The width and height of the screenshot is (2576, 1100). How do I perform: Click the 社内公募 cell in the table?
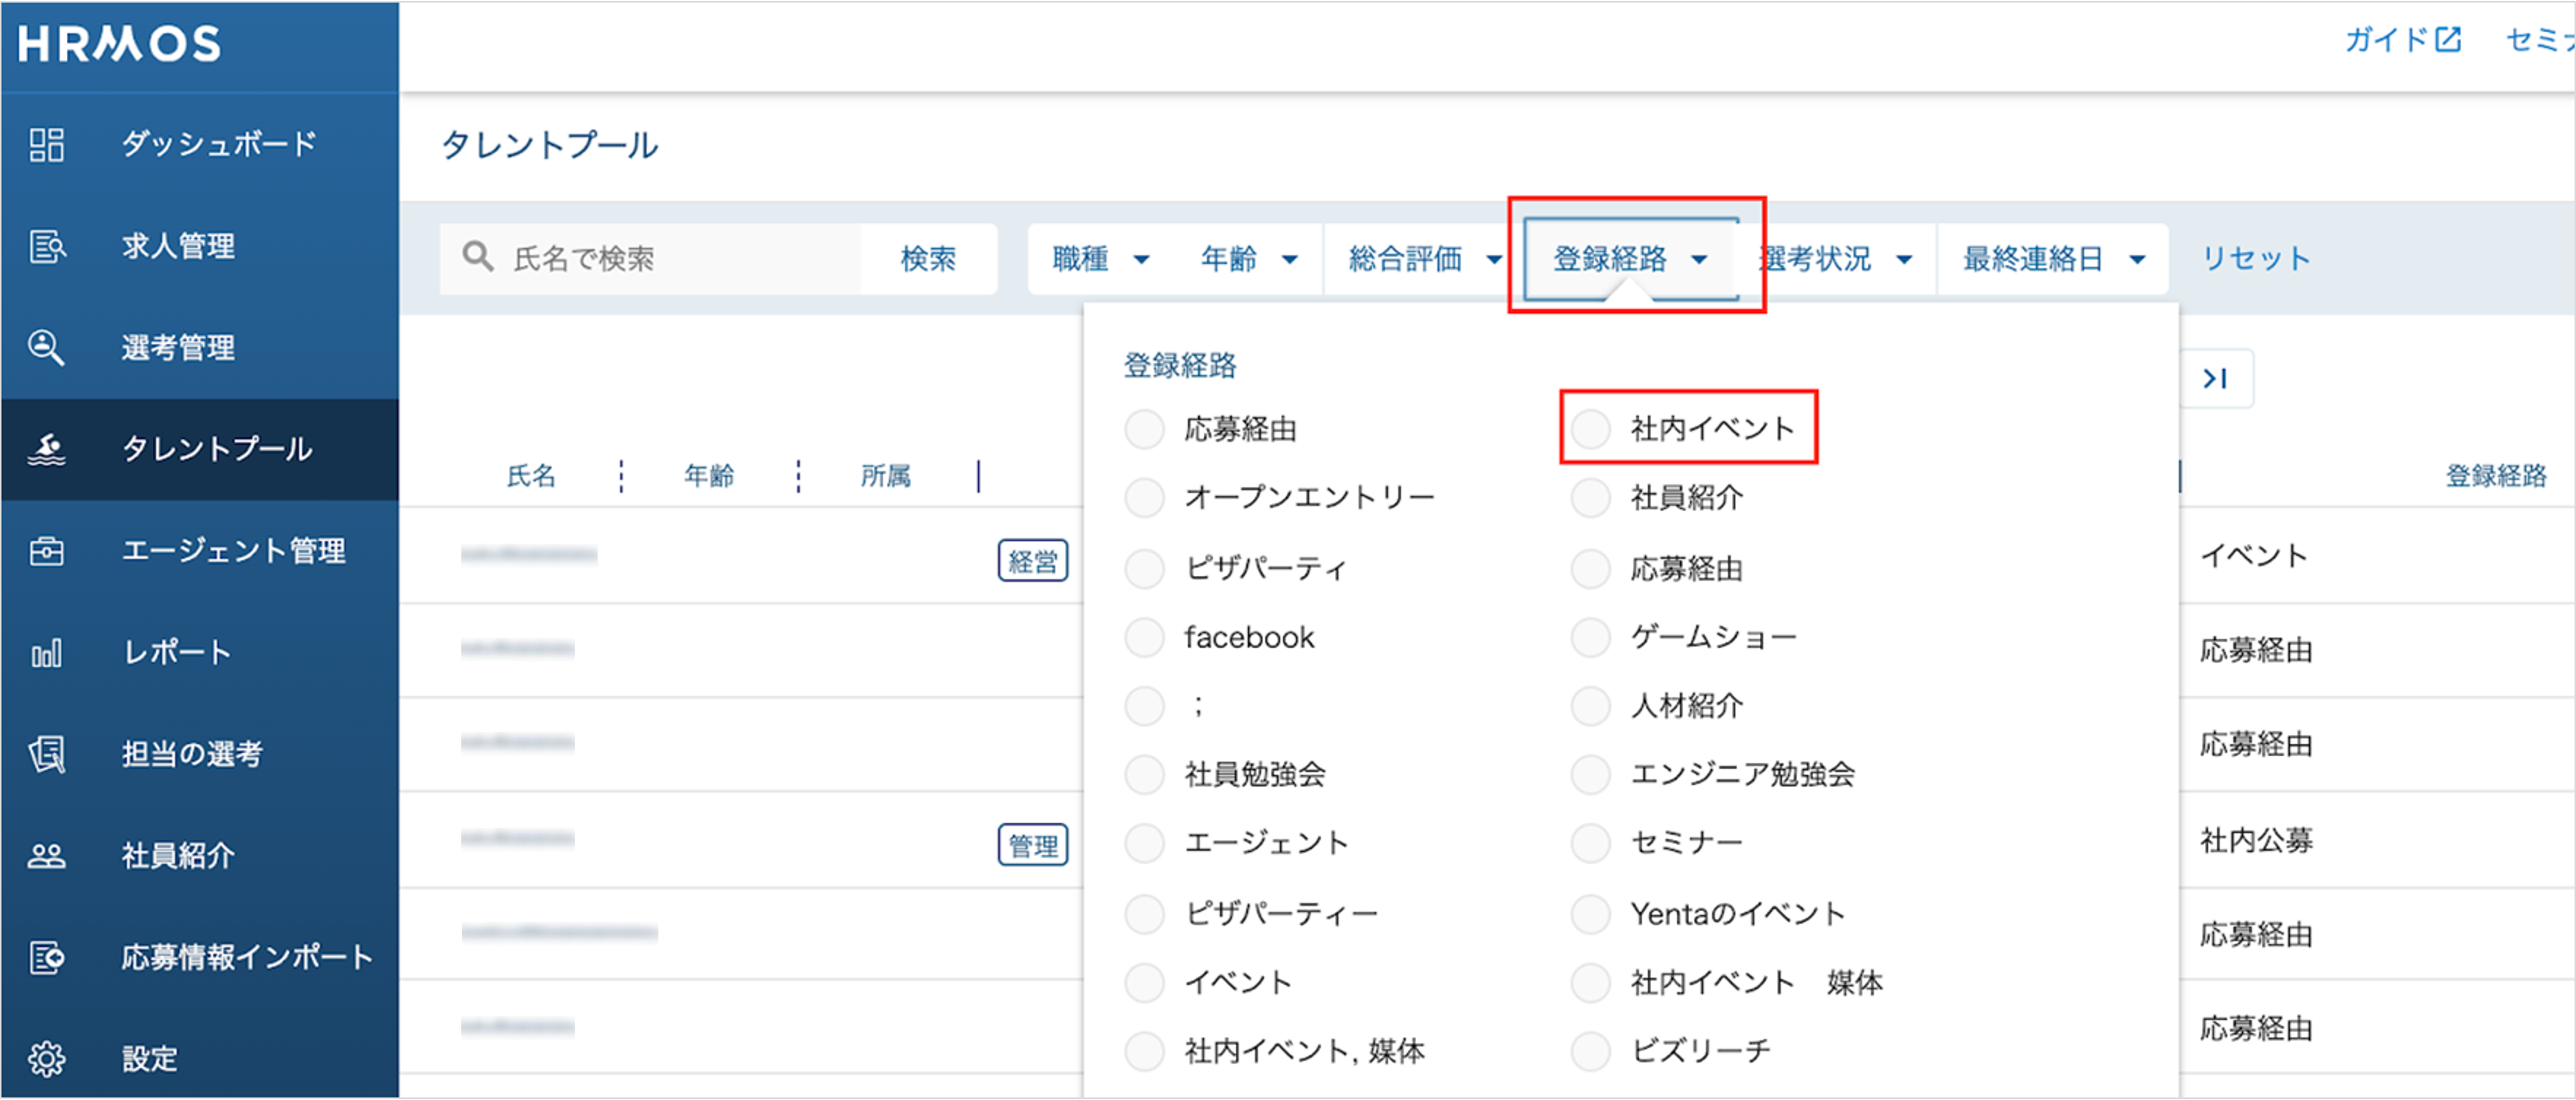pos(2256,840)
